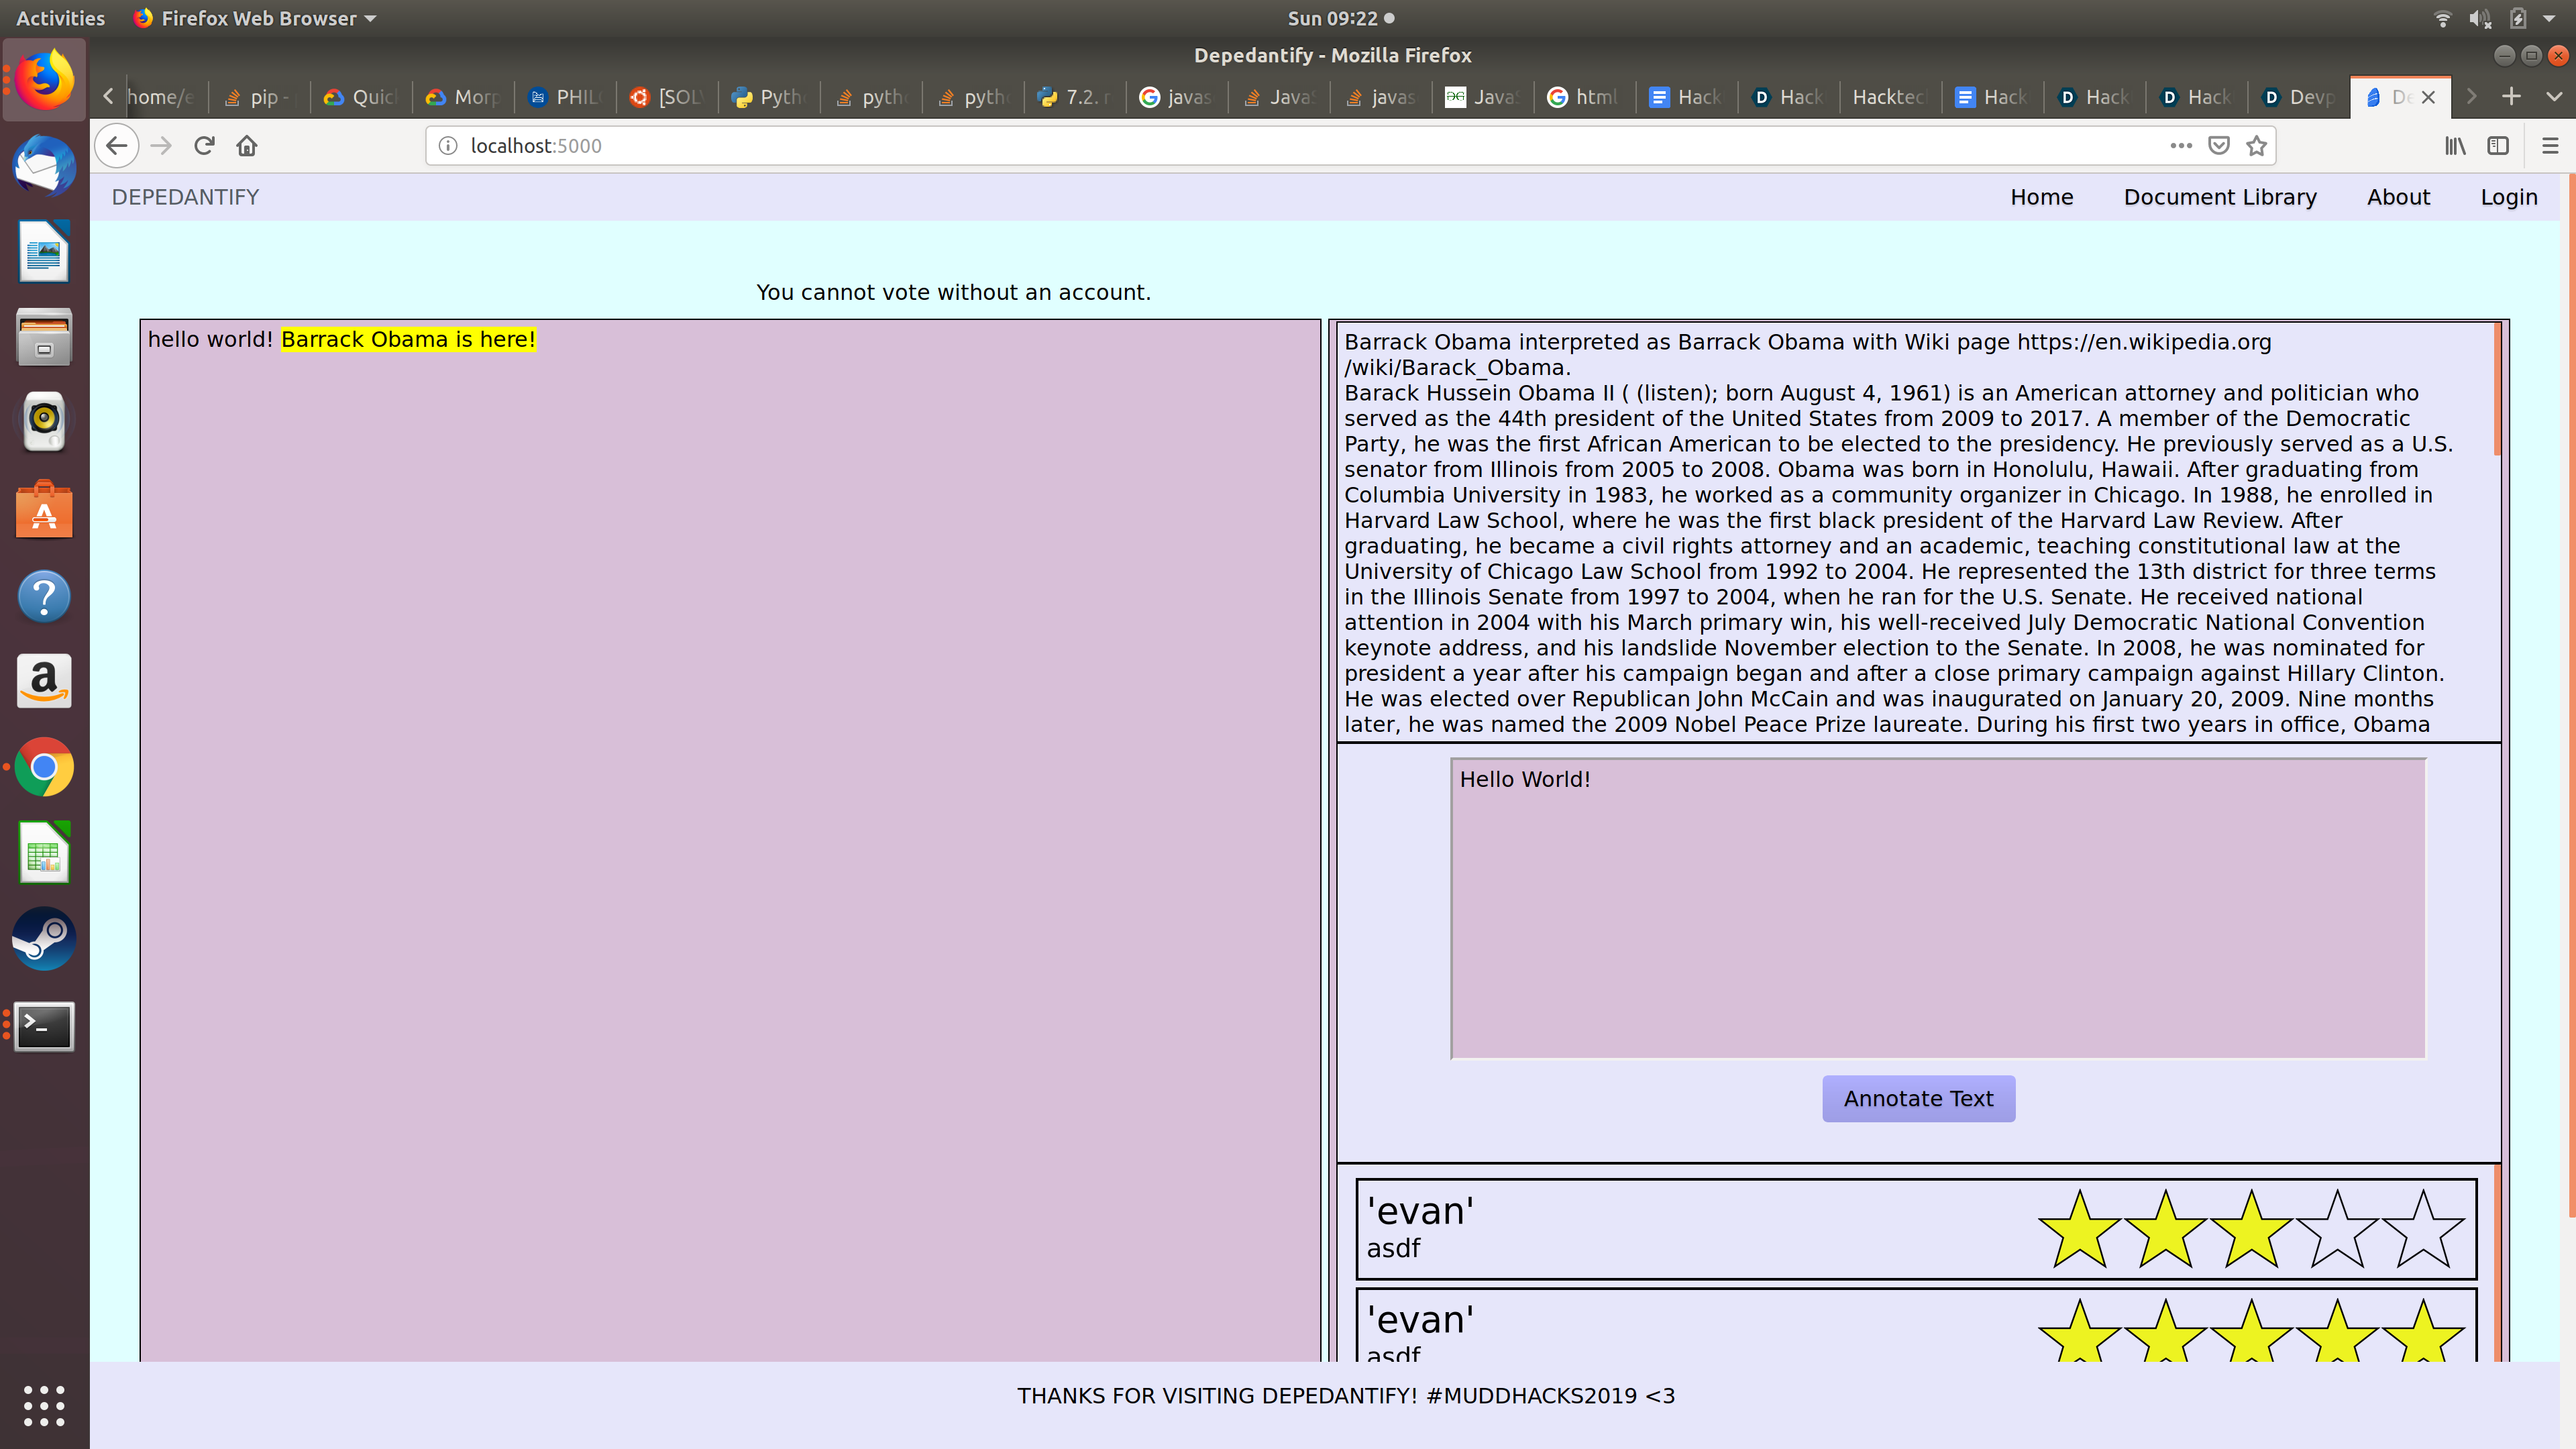Bookmark this page with star icon
The width and height of the screenshot is (2576, 1449).
click(x=2256, y=146)
